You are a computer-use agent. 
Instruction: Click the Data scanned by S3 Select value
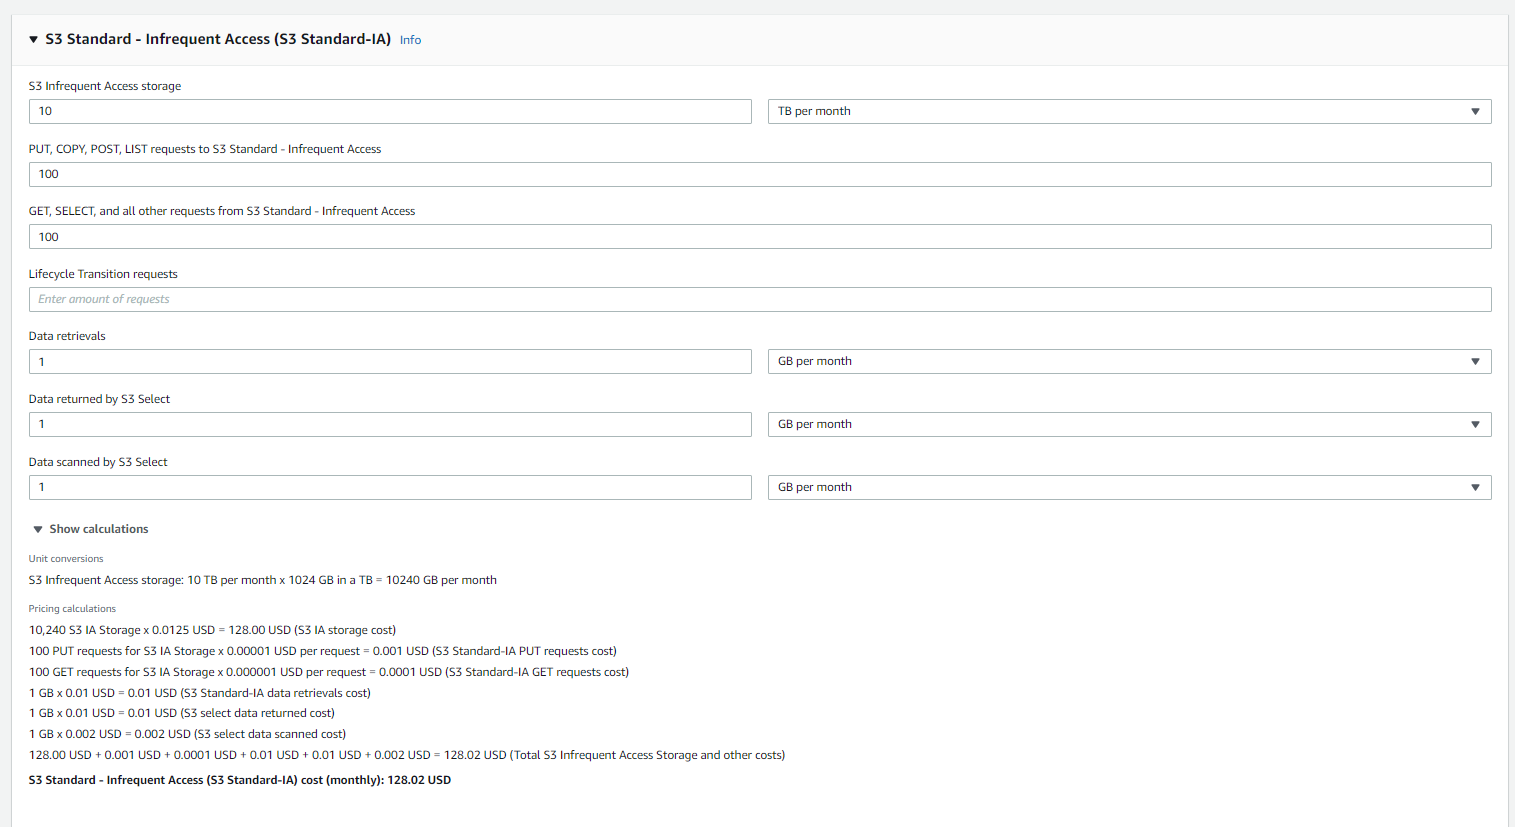pyautogui.click(x=390, y=487)
